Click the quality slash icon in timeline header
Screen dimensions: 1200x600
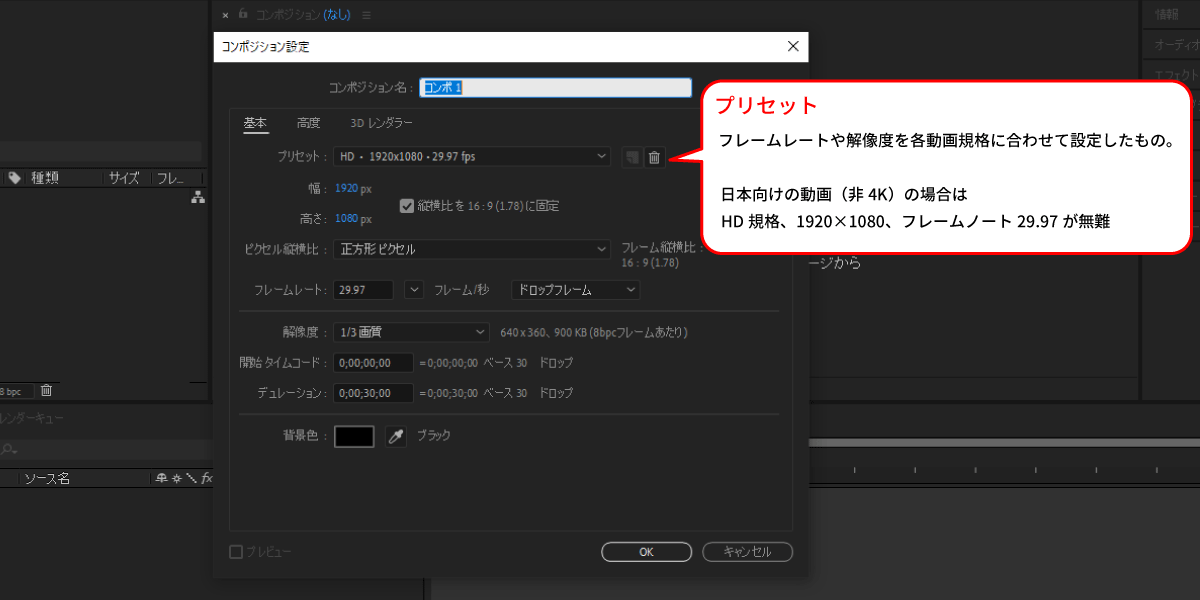(190, 479)
